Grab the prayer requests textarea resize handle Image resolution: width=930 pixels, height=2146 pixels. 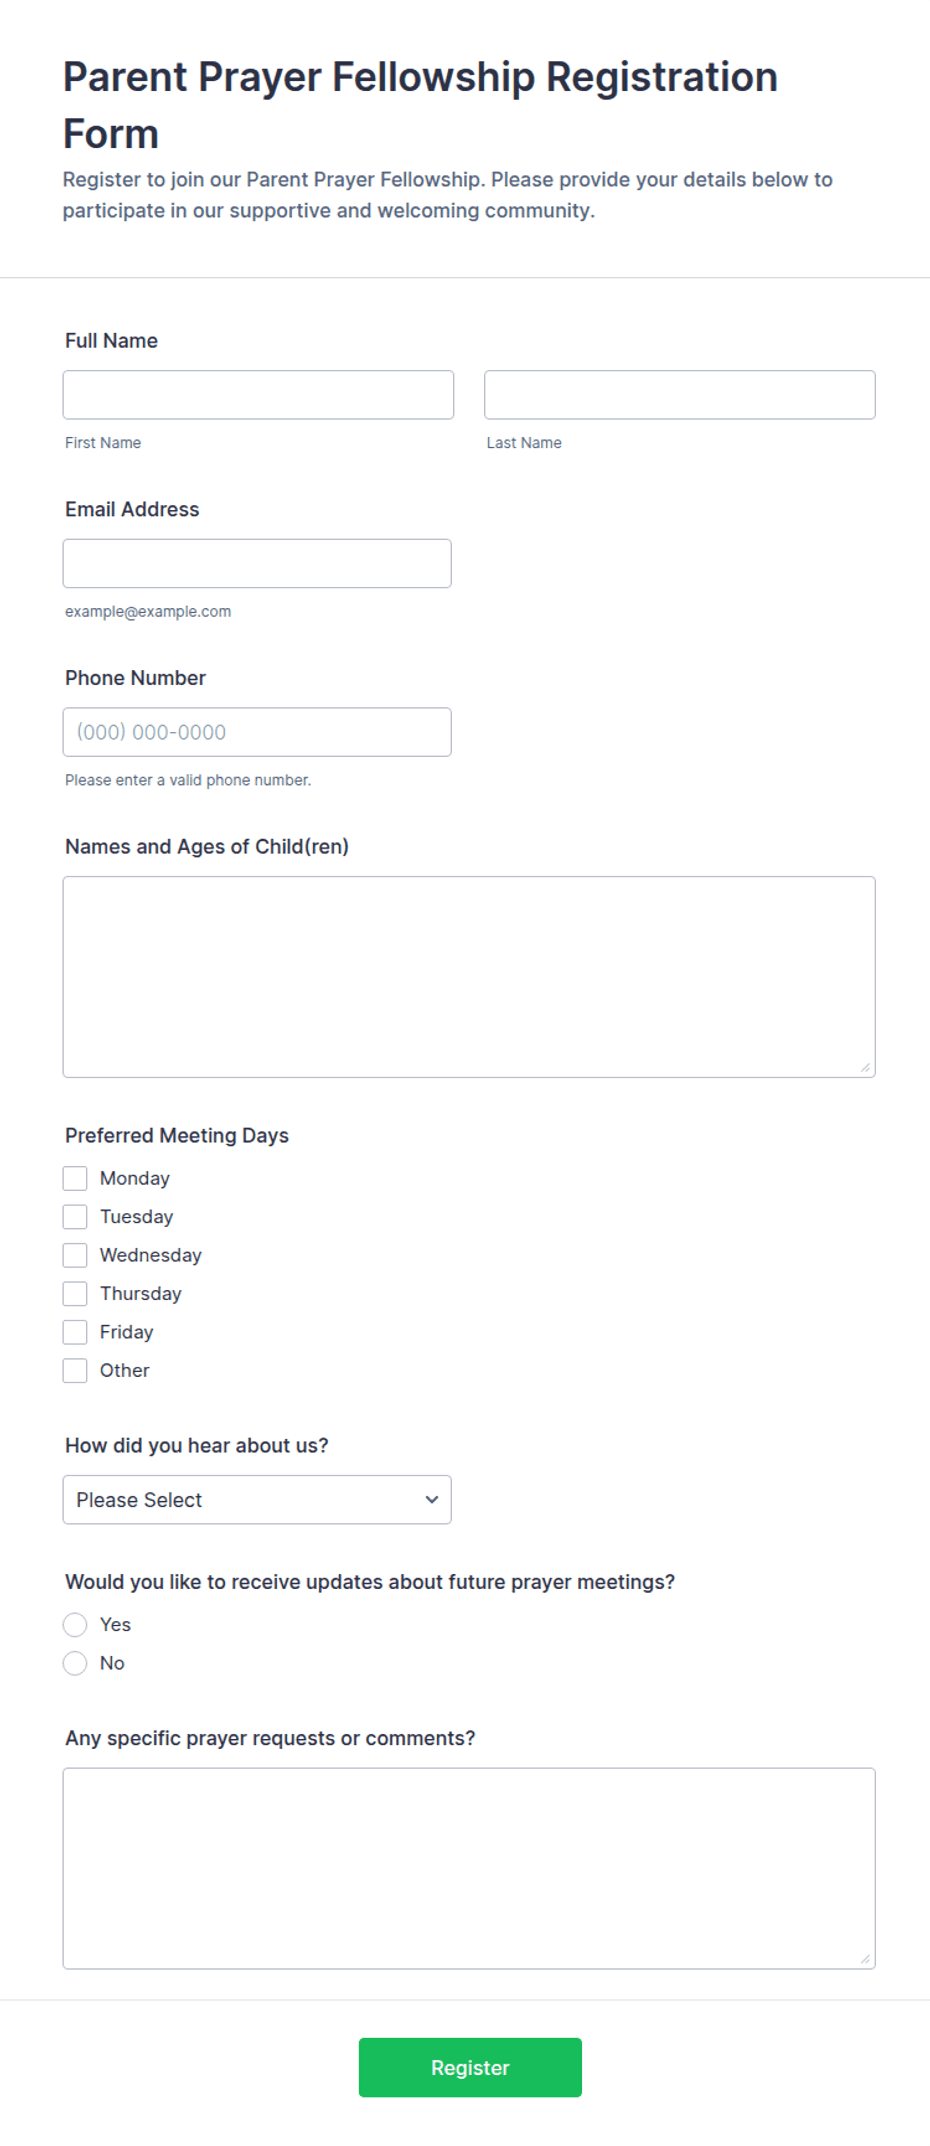click(866, 1960)
